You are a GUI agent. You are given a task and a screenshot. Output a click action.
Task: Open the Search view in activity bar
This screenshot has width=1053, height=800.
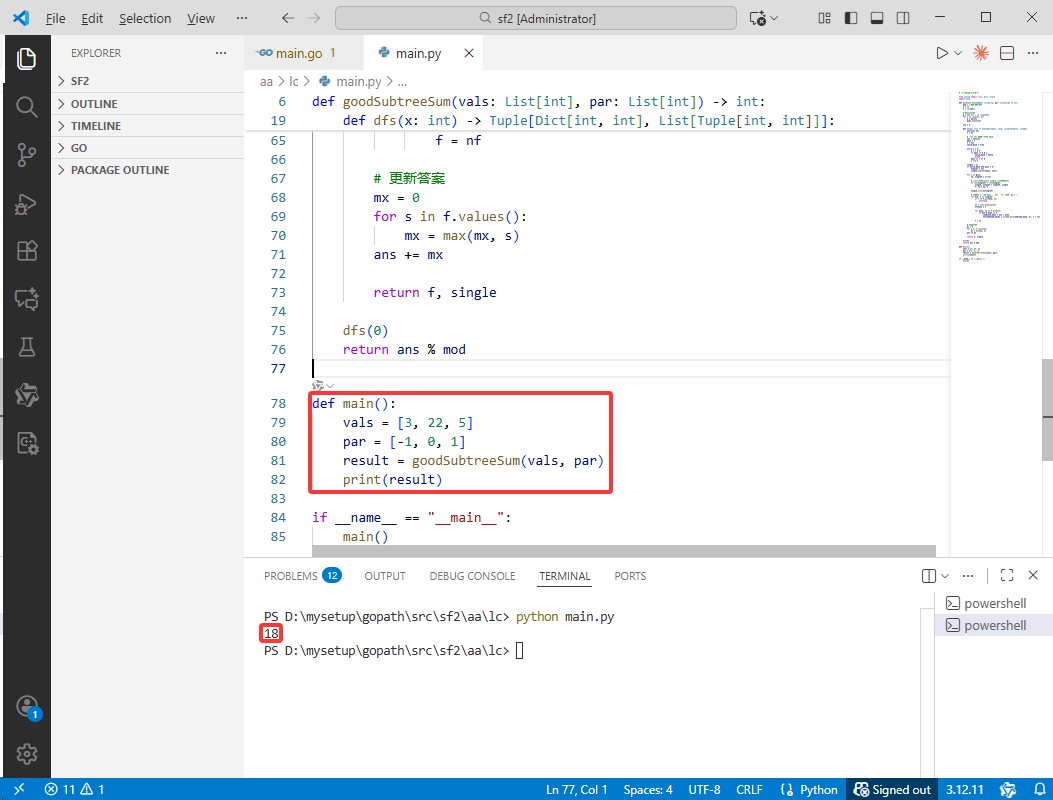pos(26,106)
